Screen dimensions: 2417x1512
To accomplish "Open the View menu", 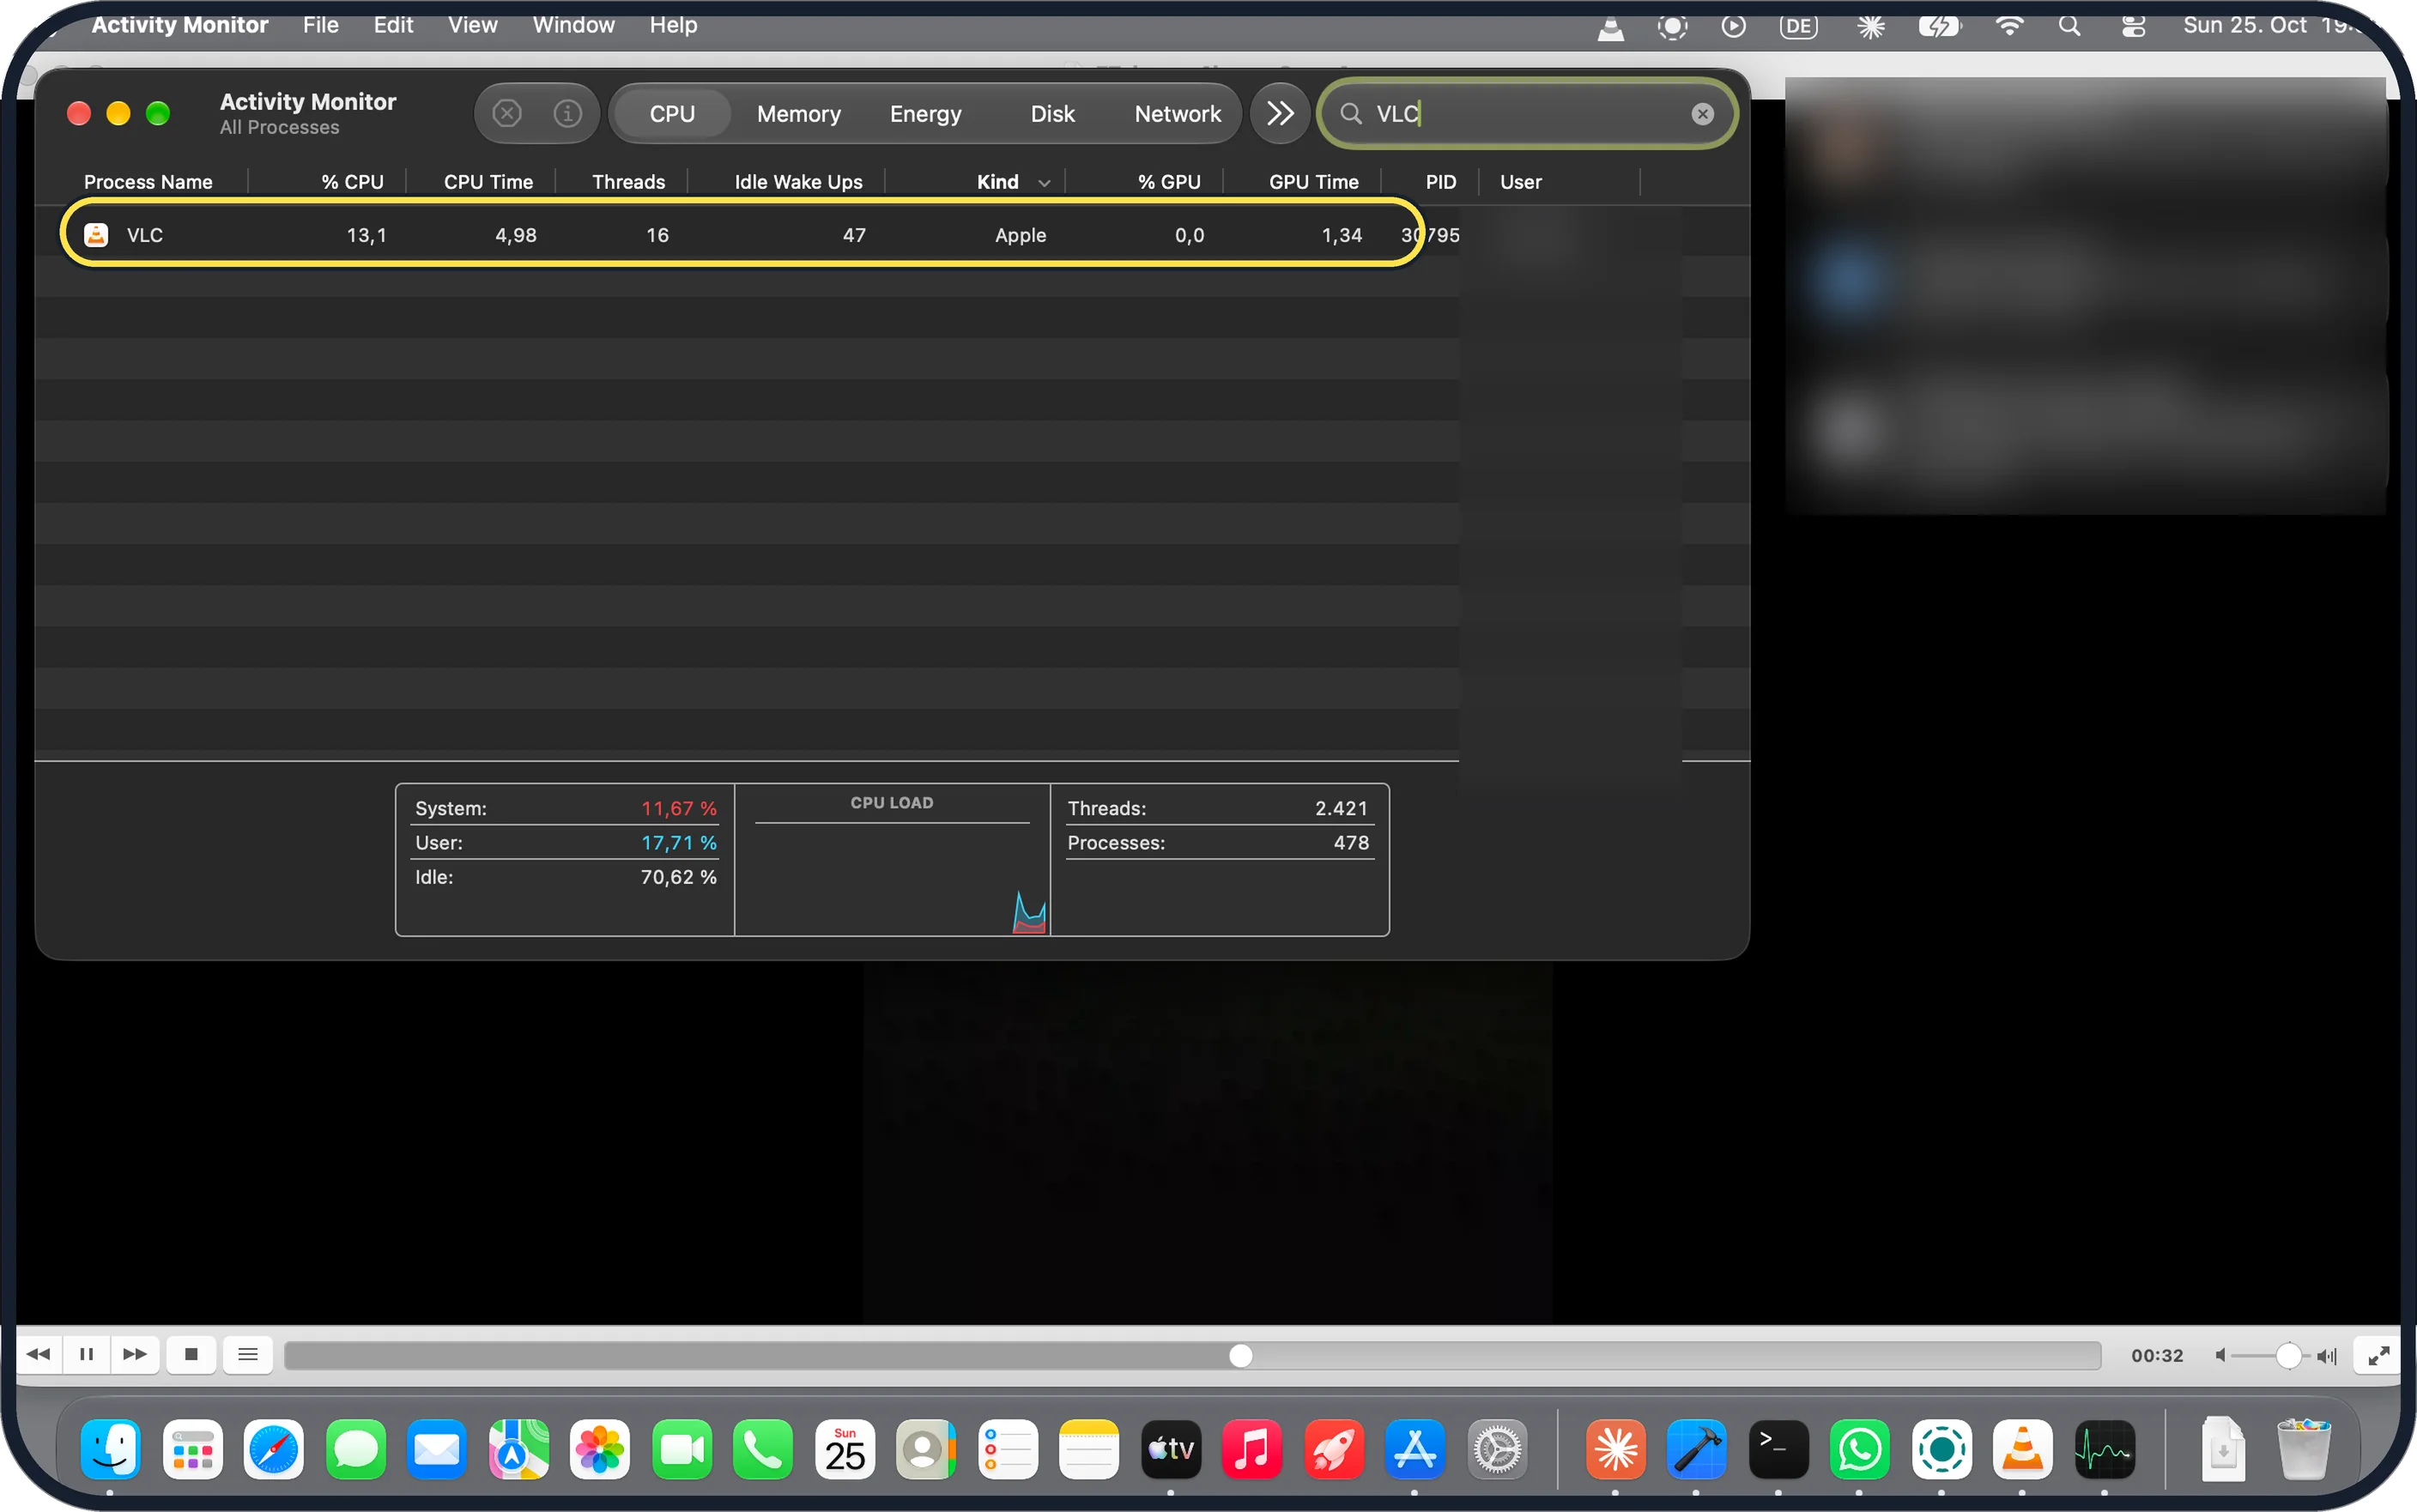I will pos(472,25).
